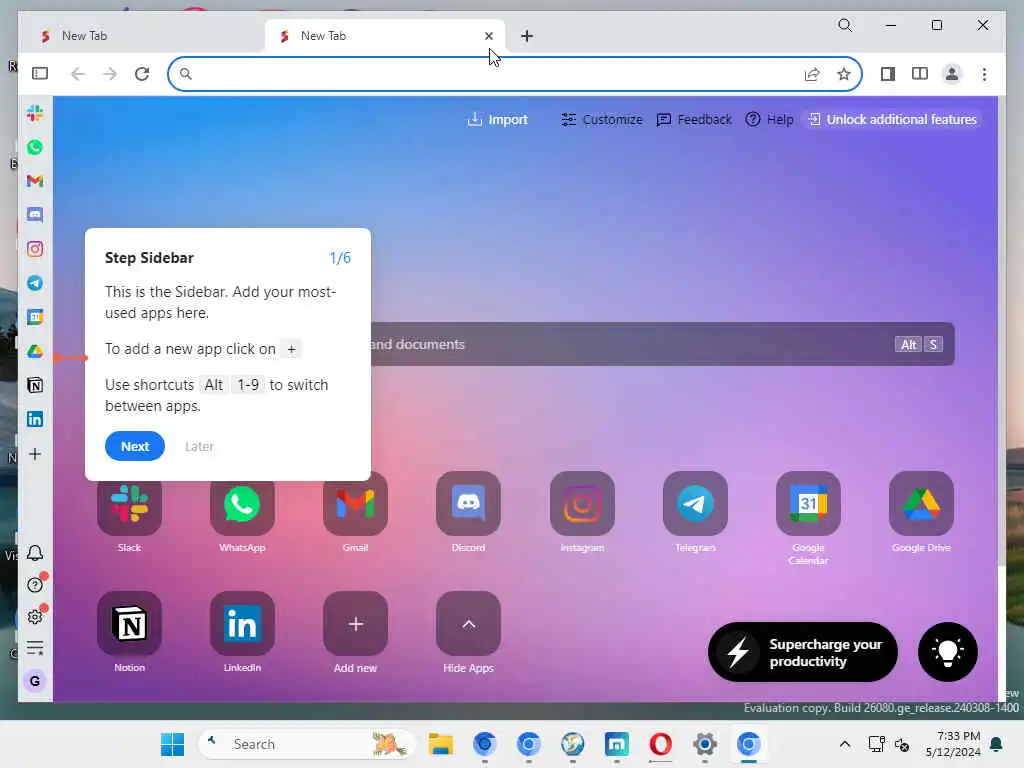
Task: Open Discord in the sidebar
Action: click(x=35, y=215)
